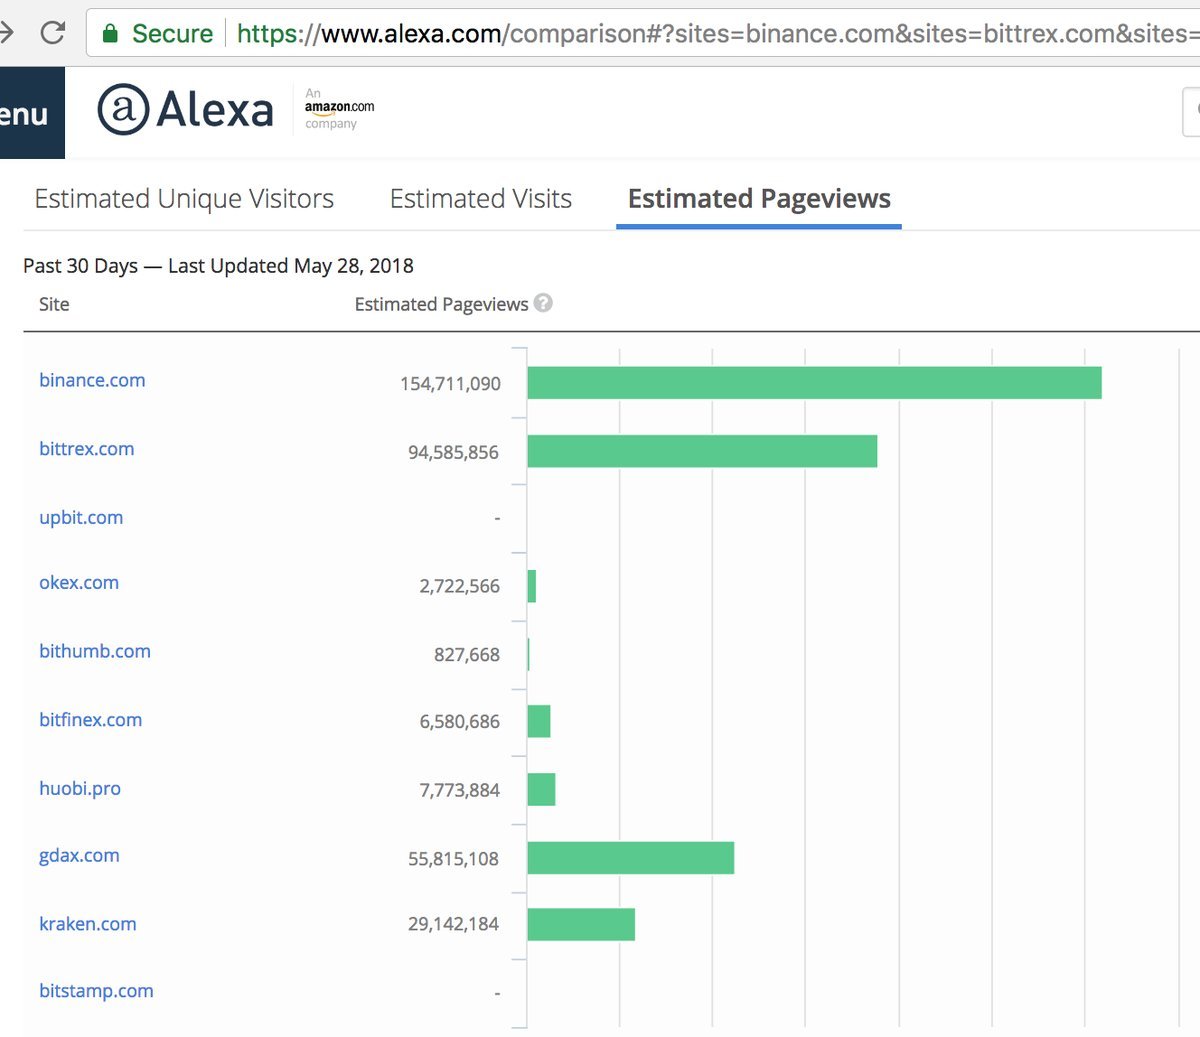This screenshot has height=1037, width=1200.
Task: Click the Secure label in address bar
Action: pyautogui.click(x=172, y=33)
